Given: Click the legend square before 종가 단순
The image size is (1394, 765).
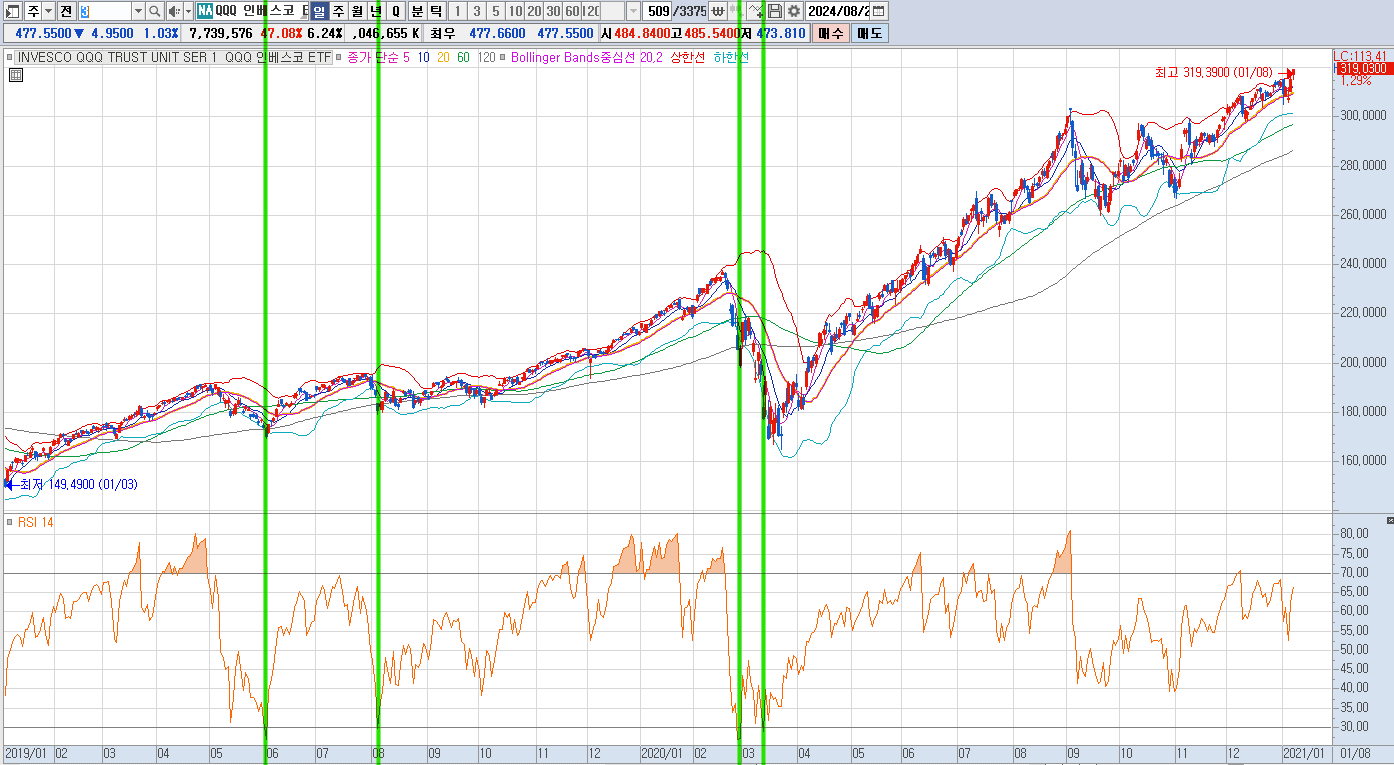Looking at the screenshot, I should (x=340, y=58).
